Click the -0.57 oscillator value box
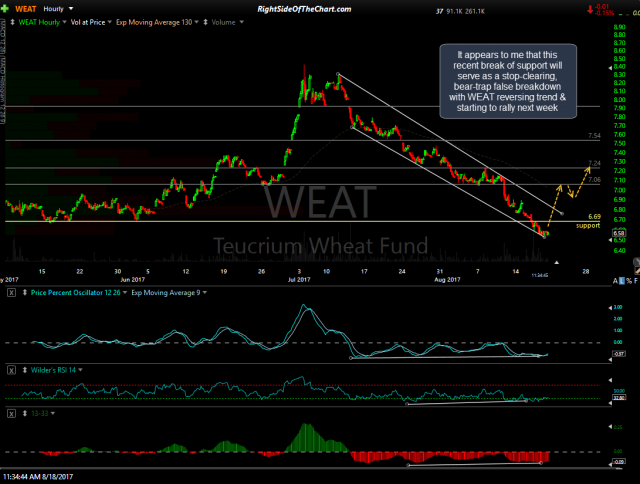Image resolution: width=640 pixels, height=484 pixels. point(619,354)
